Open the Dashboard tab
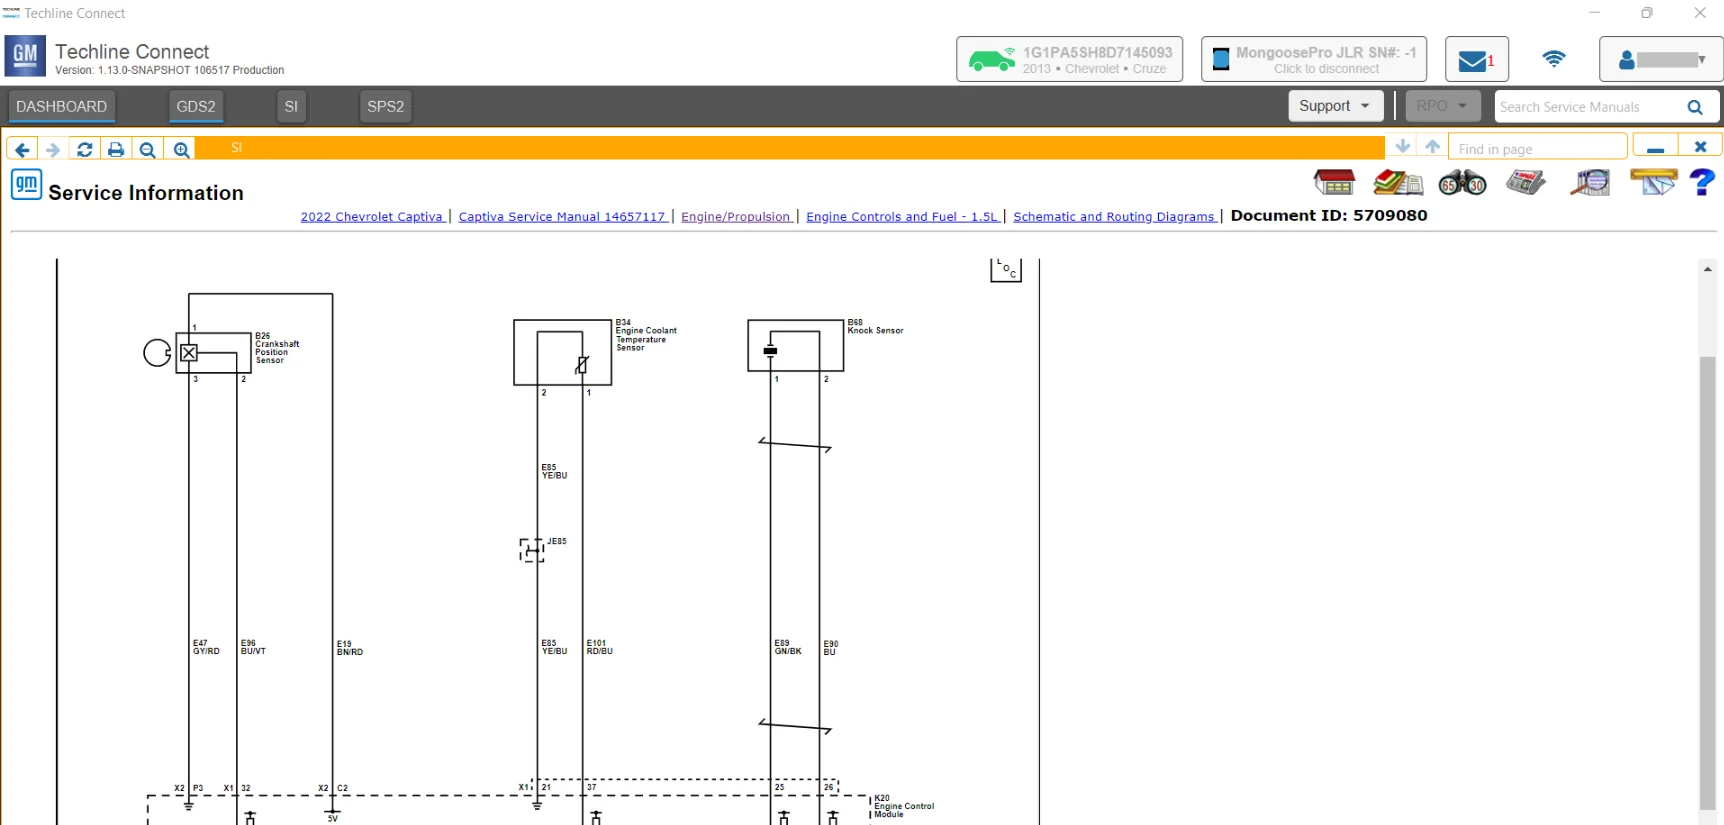Screen dimensions: 1724x825 click(61, 107)
